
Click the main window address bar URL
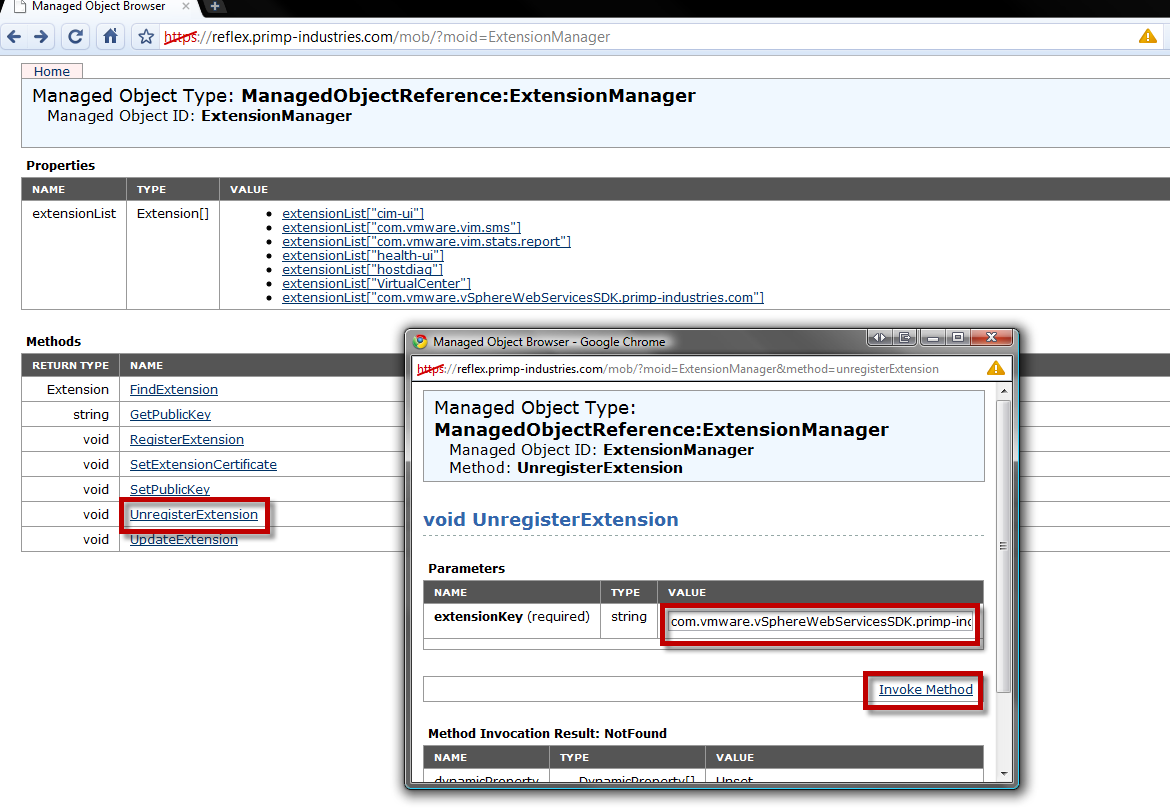pos(387,37)
